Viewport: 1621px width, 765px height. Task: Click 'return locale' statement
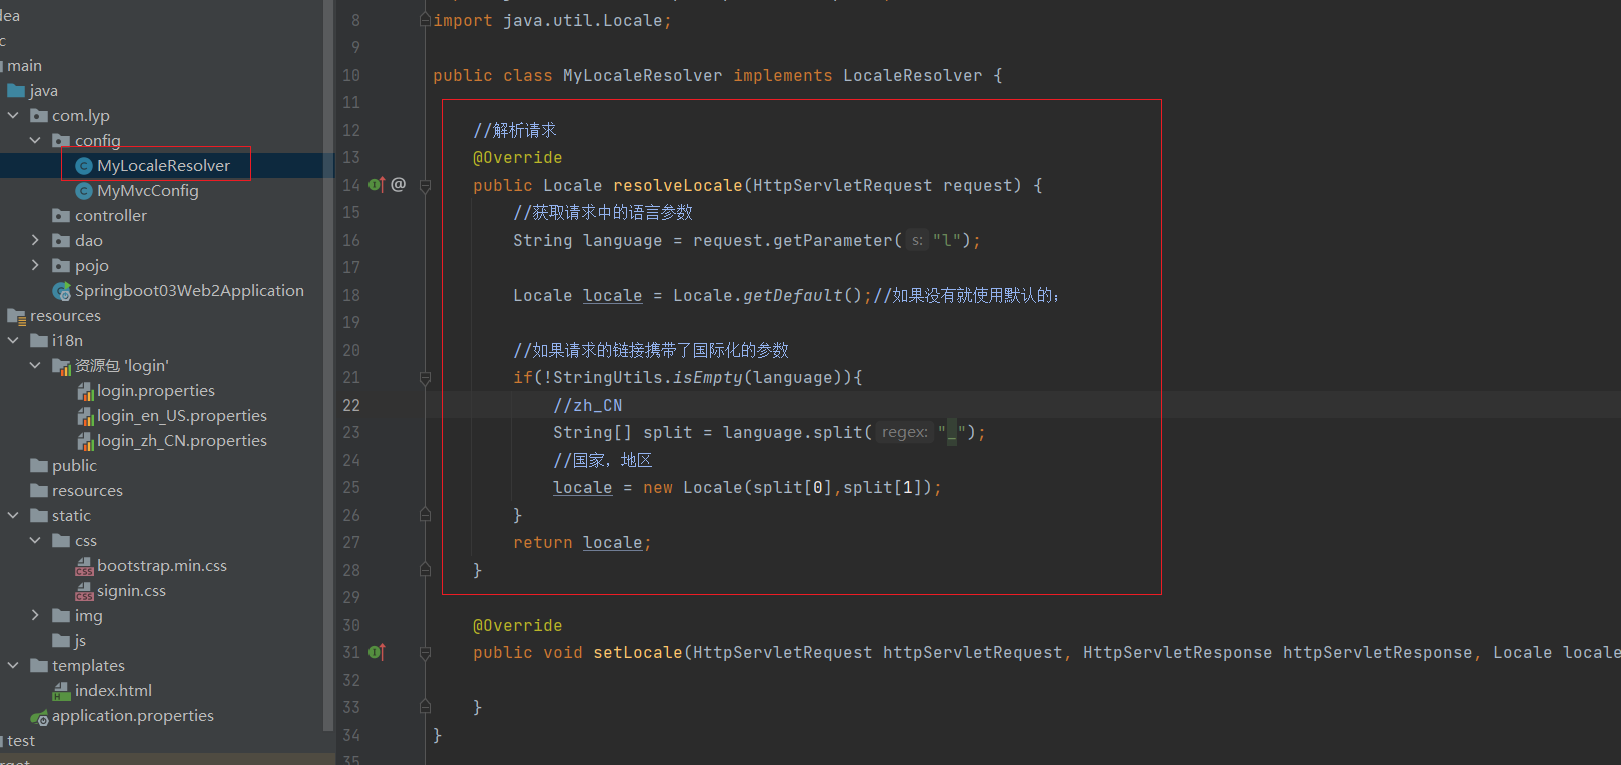582,543
